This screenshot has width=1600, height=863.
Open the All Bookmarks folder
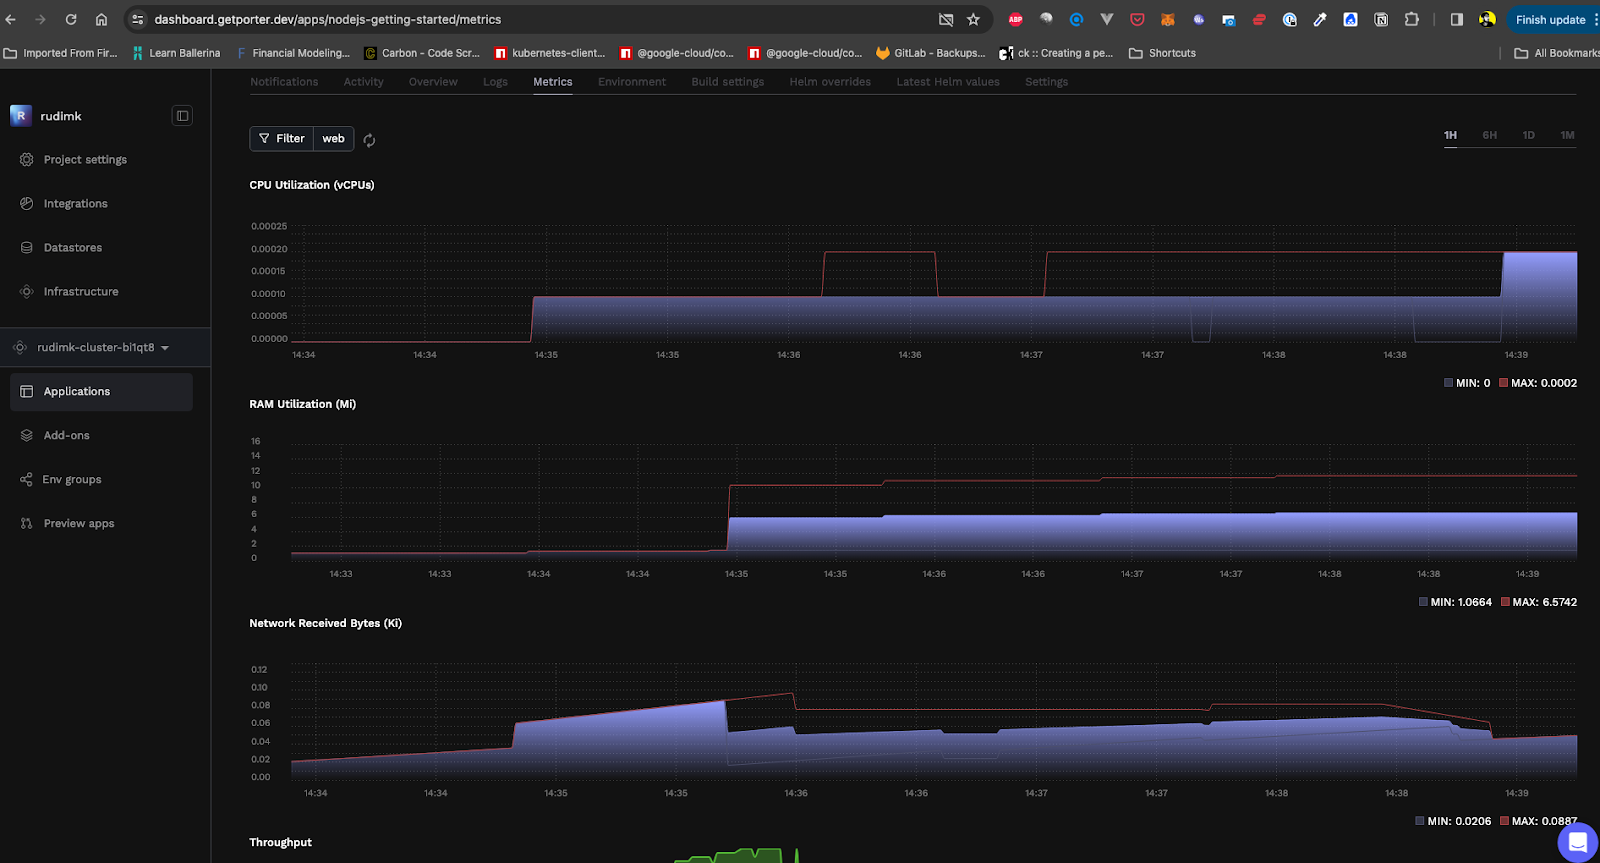pos(1557,53)
